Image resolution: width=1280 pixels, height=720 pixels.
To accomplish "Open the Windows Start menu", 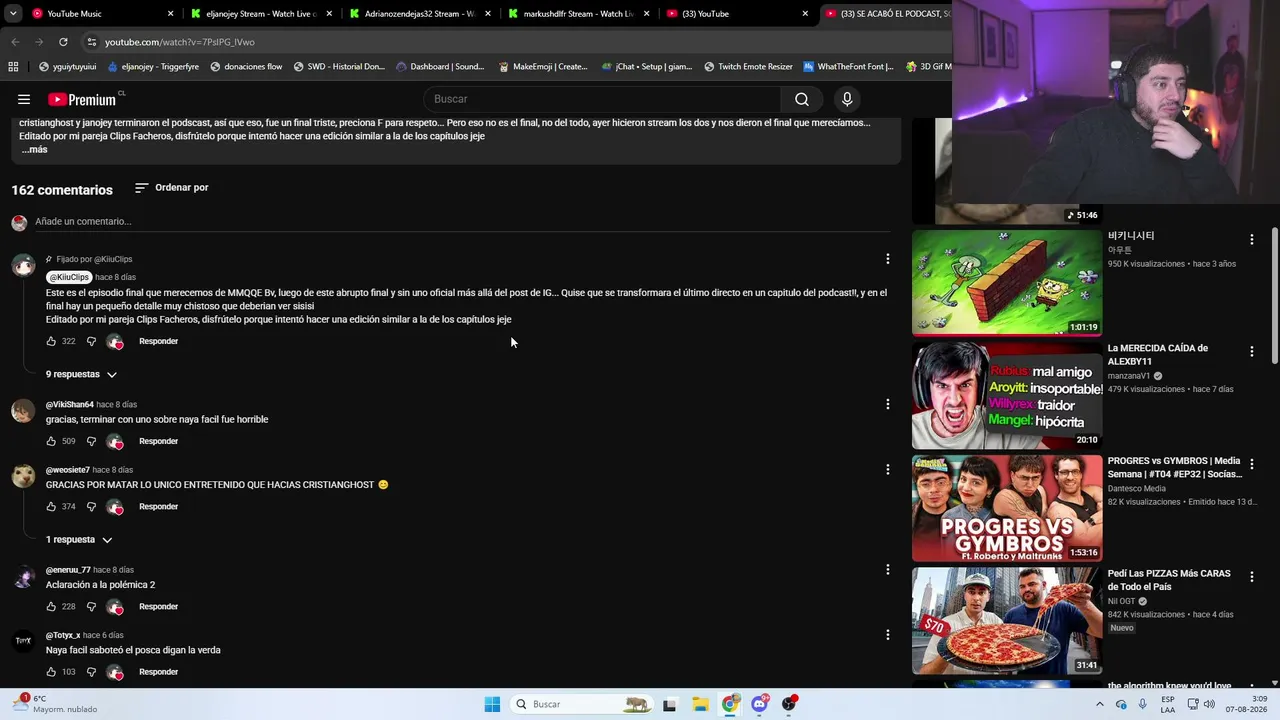I will [492, 704].
